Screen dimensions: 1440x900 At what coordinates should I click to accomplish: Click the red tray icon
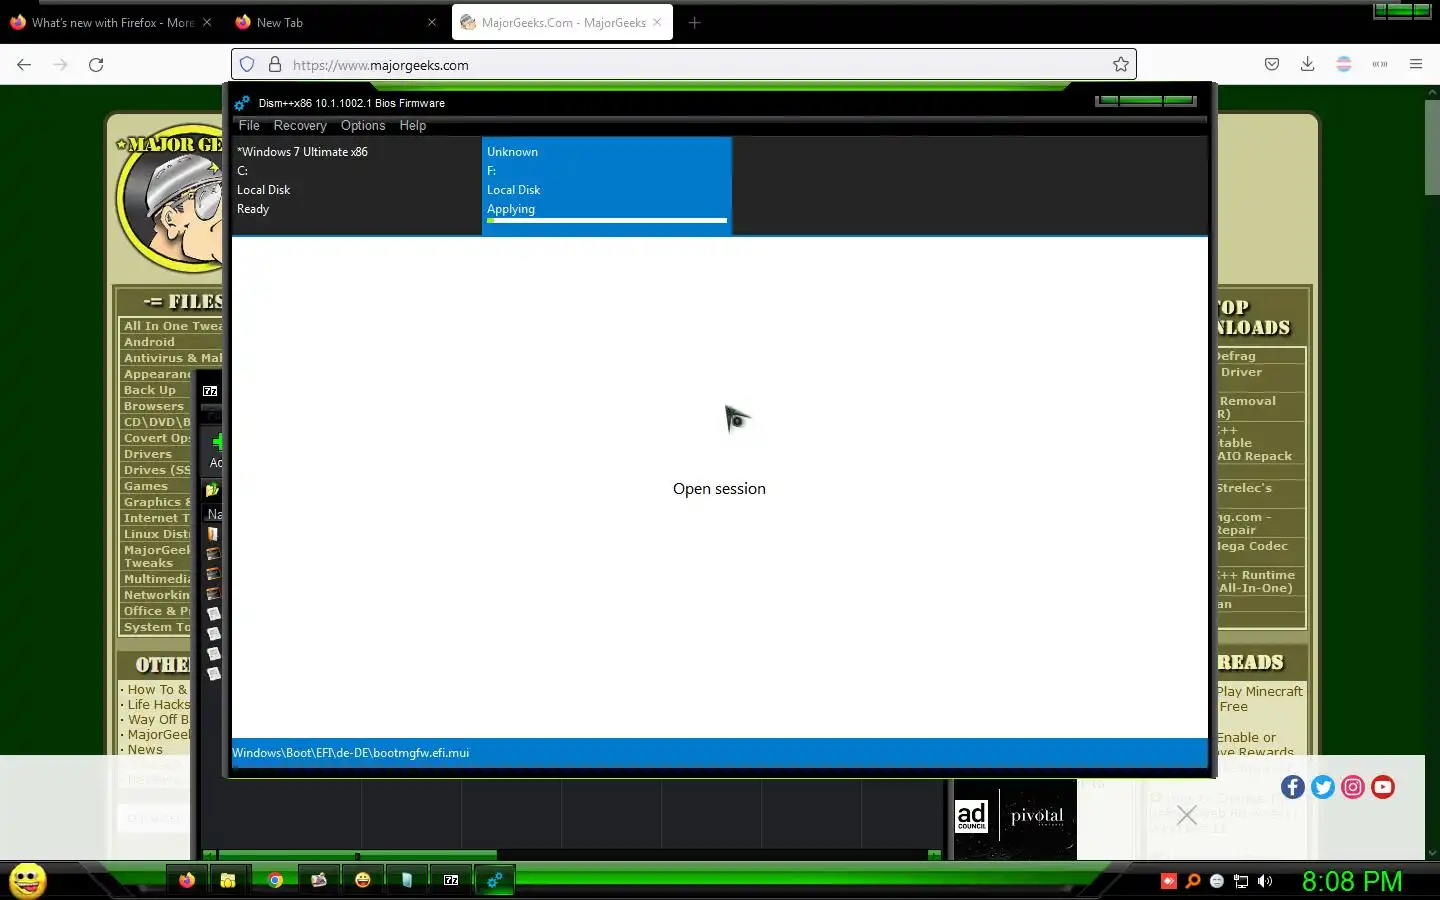click(x=1169, y=881)
